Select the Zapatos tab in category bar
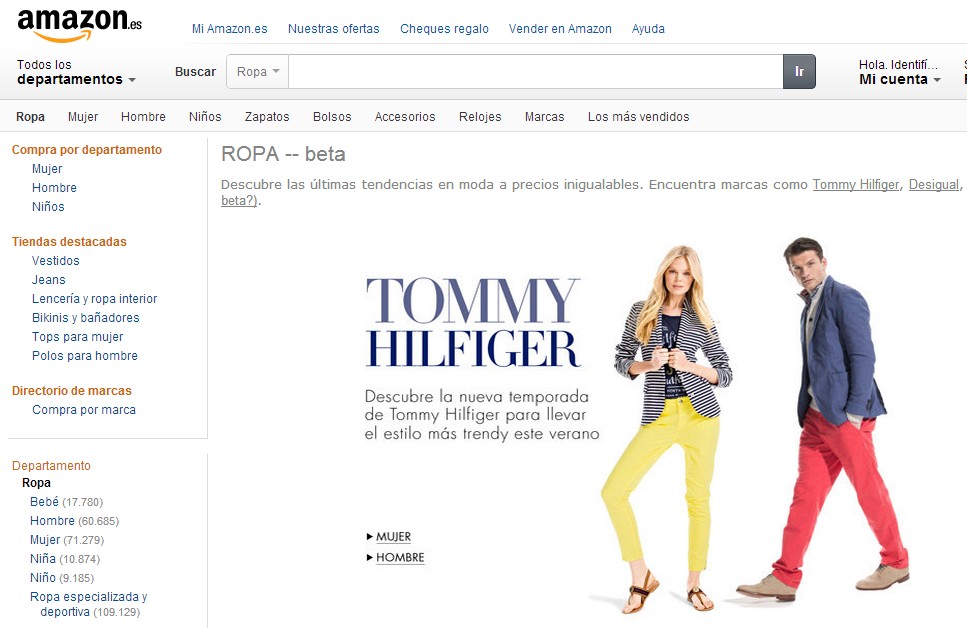Screen dimensions: 967x628 click(x=267, y=117)
